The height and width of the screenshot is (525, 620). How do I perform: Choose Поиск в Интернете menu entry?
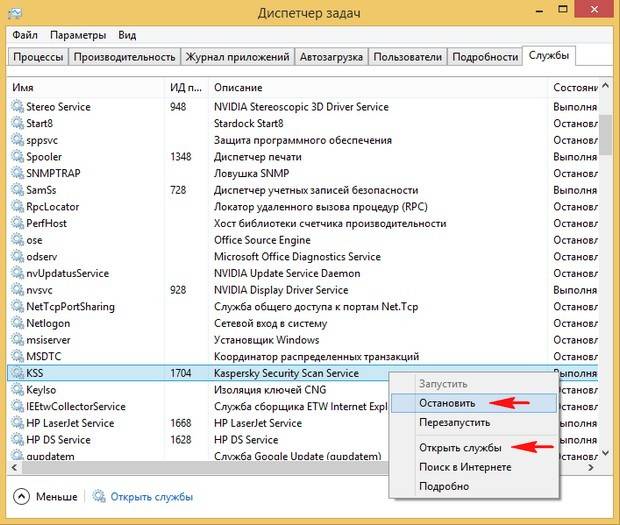(474, 467)
